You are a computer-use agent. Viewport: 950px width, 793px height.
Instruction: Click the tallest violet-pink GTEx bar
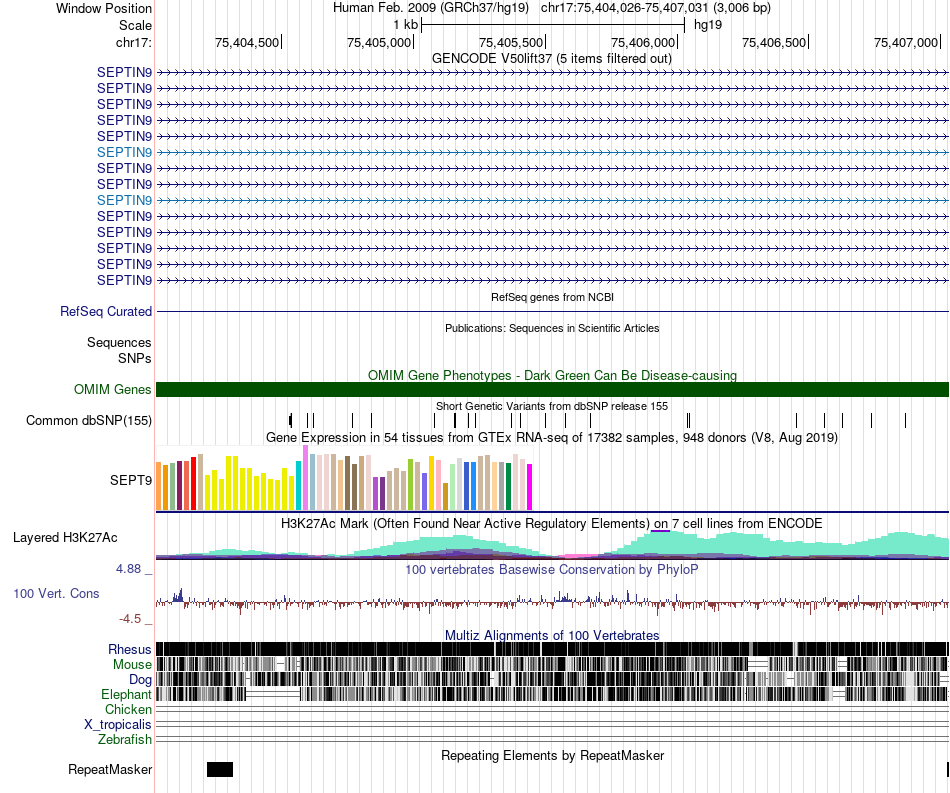coord(305,477)
